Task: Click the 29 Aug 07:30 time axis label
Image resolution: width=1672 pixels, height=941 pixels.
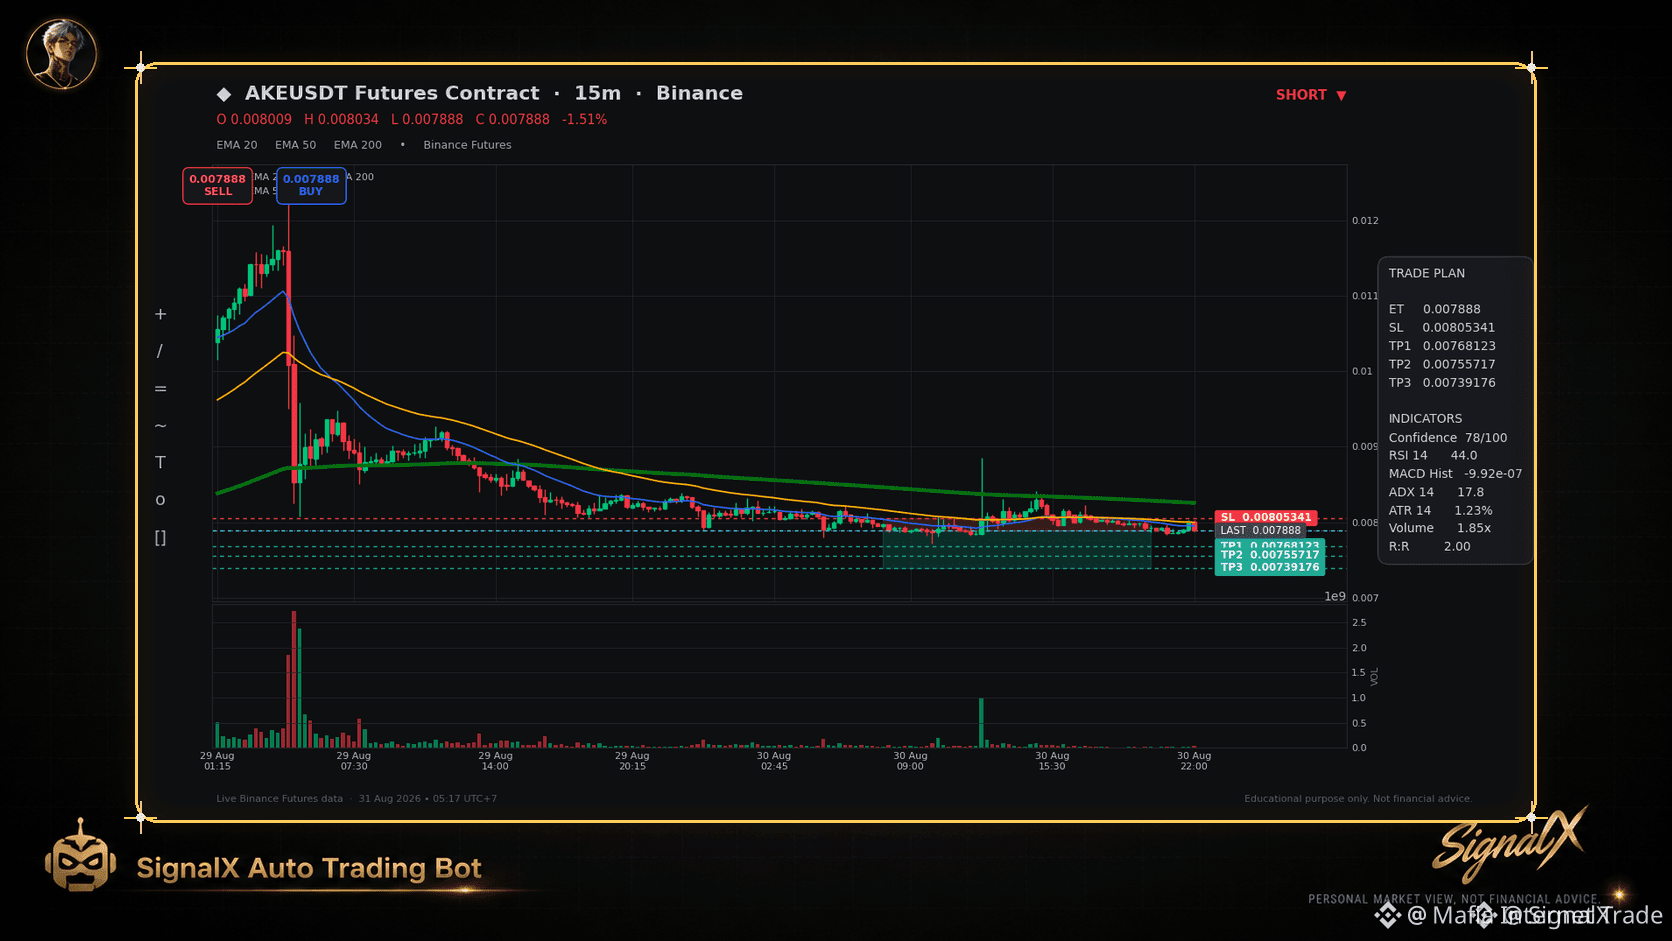Action: click(354, 761)
